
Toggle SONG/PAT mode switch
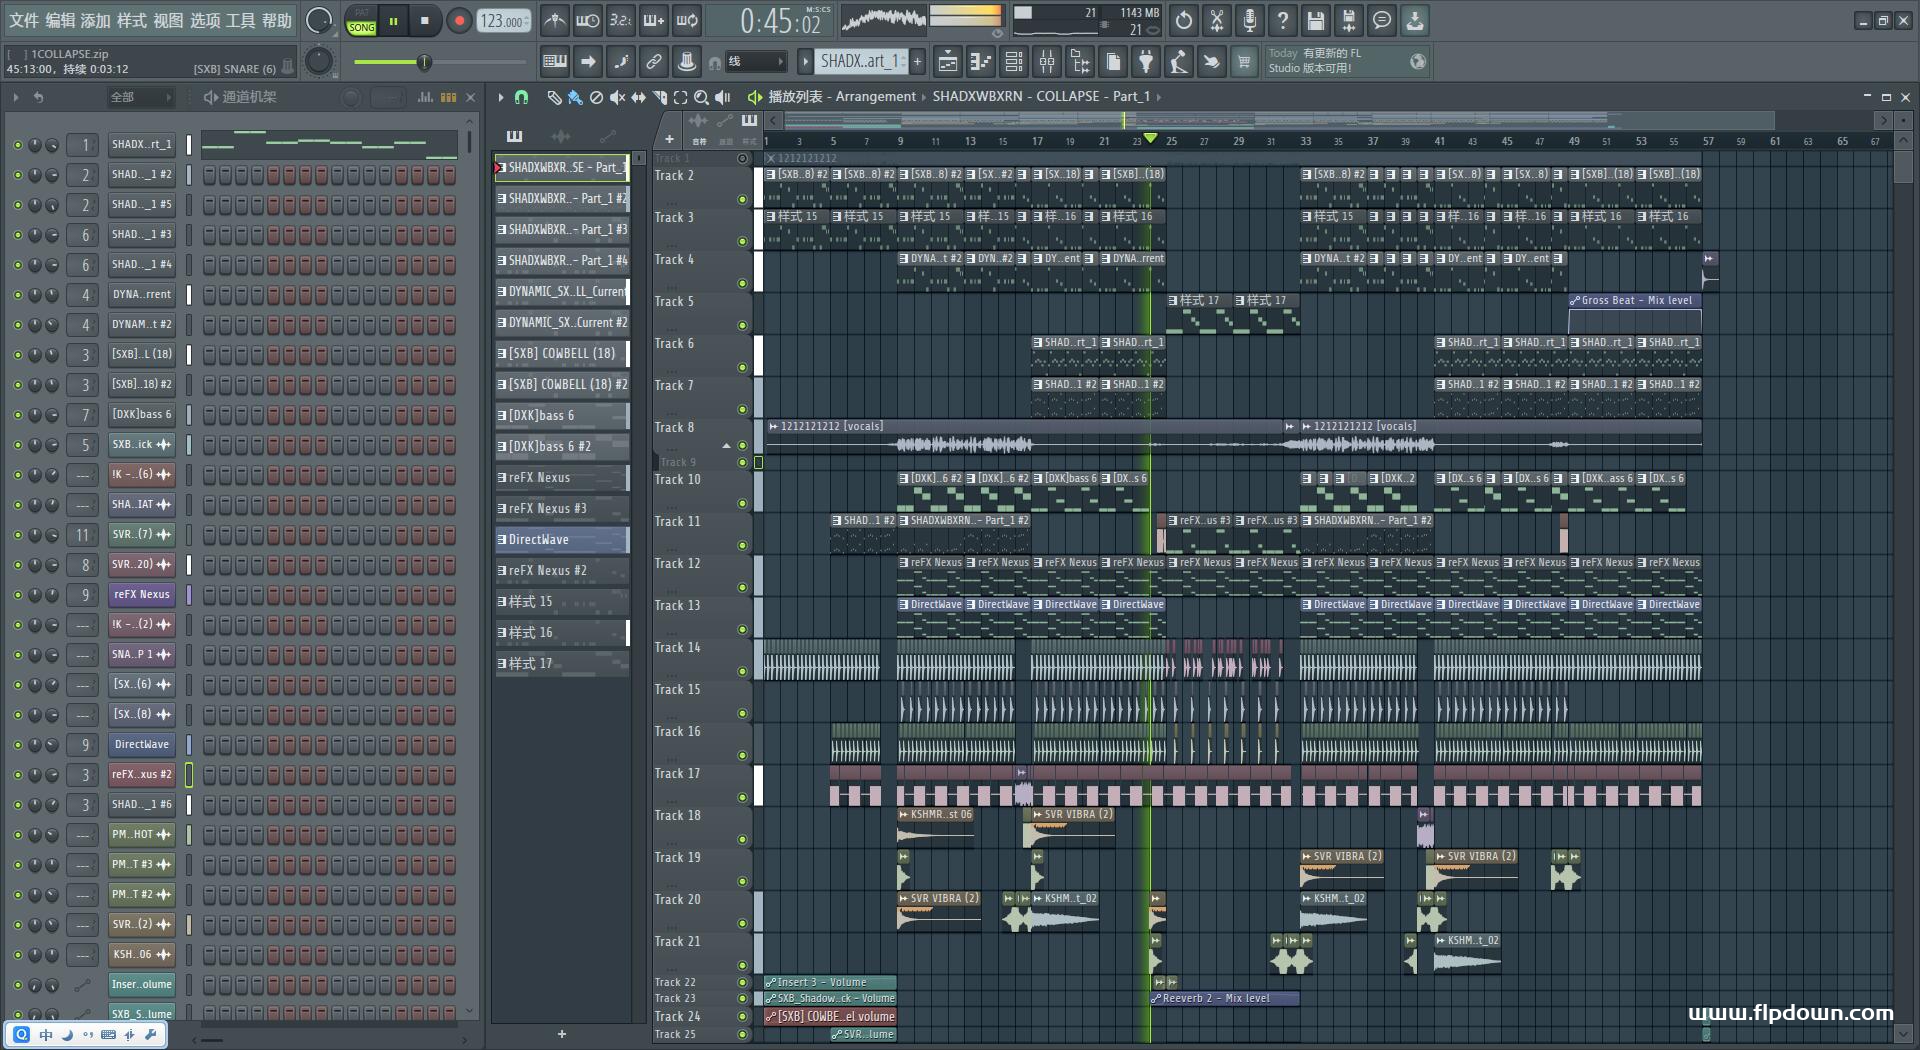tap(362, 21)
